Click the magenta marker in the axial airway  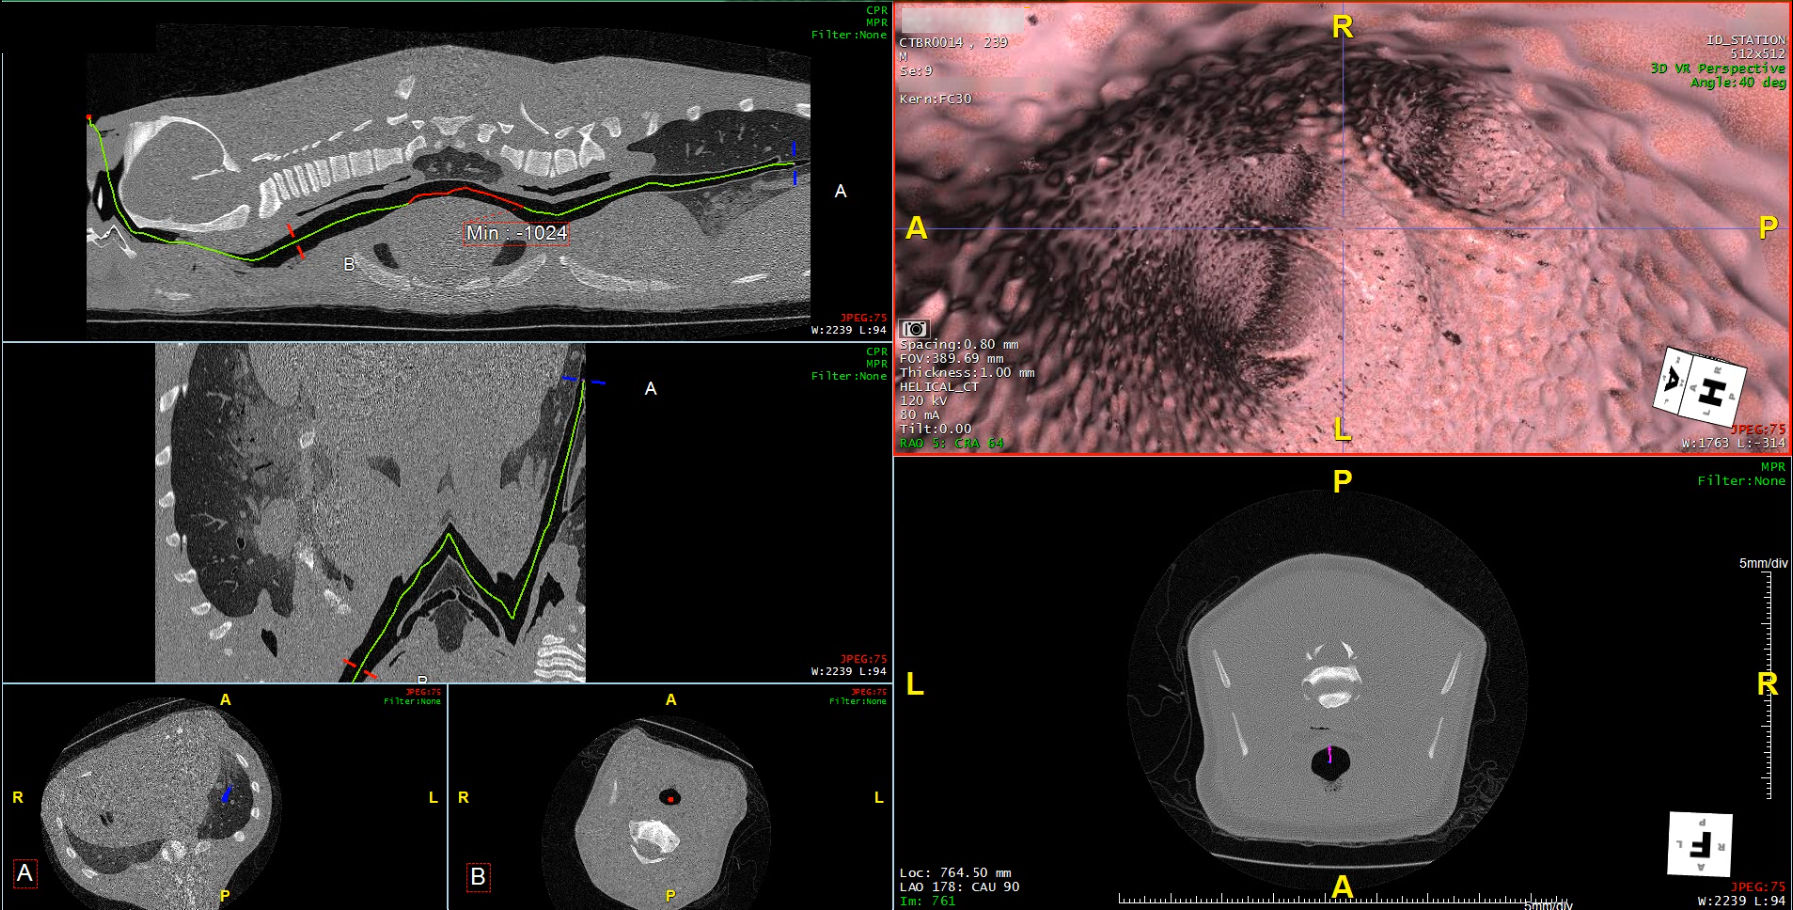click(x=1329, y=755)
